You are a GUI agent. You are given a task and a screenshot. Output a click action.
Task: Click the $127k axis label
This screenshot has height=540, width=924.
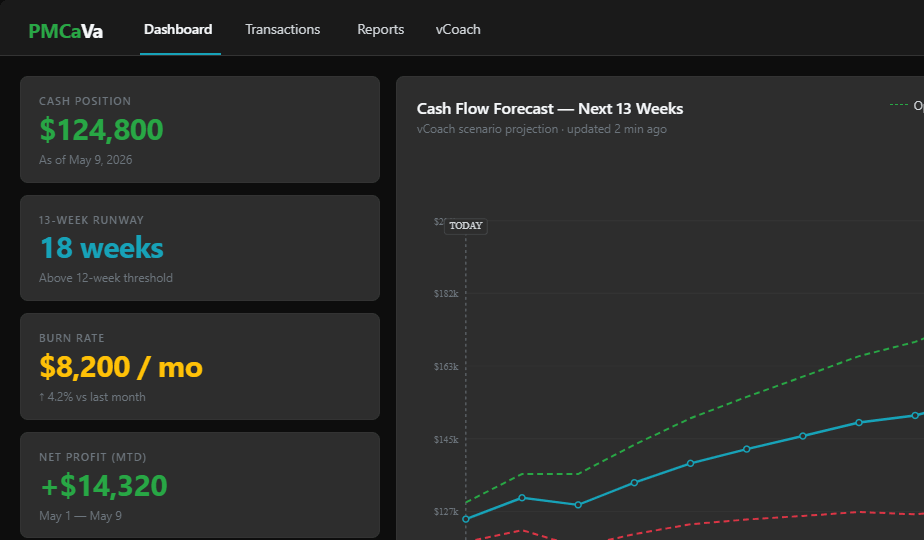click(x=446, y=512)
